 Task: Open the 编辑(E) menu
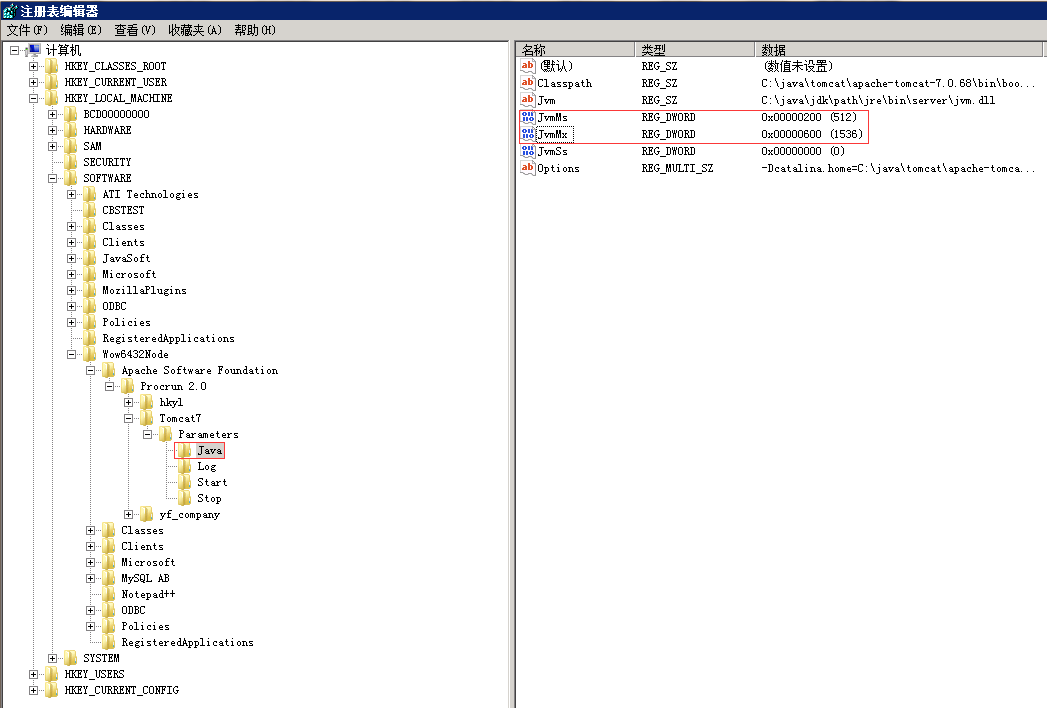click(x=81, y=30)
